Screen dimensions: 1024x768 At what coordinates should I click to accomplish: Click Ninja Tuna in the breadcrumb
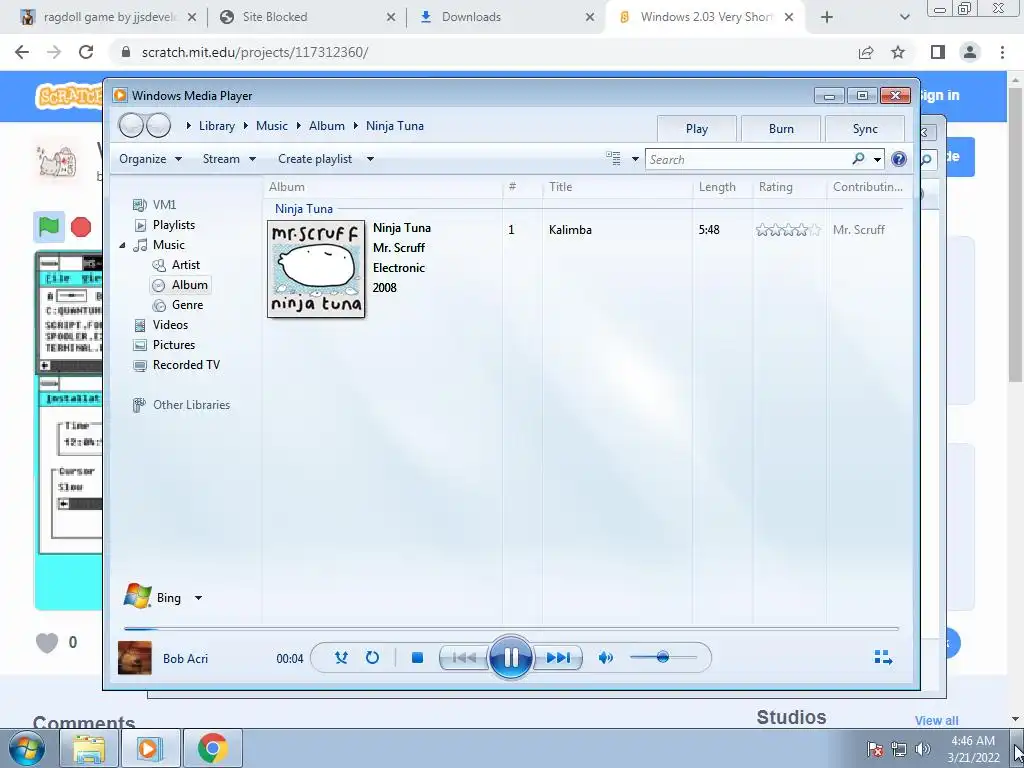click(x=394, y=126)
